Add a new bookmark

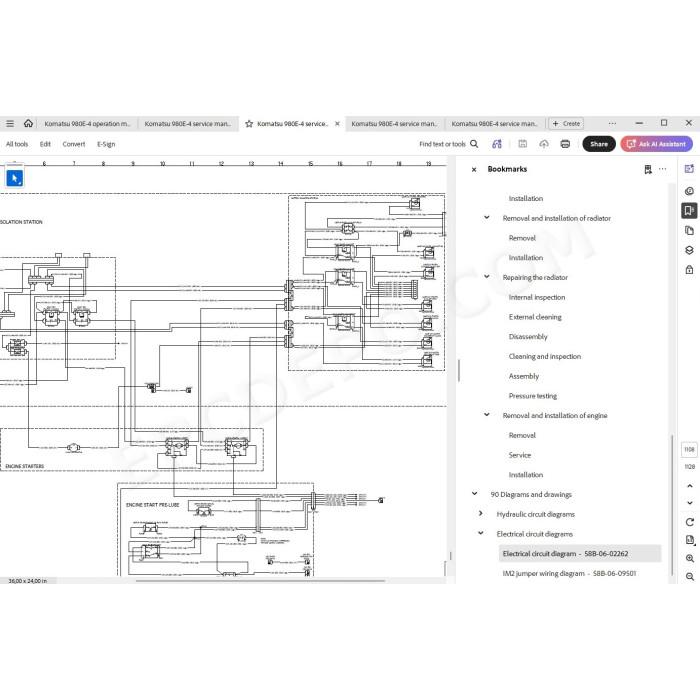[648, 169]
